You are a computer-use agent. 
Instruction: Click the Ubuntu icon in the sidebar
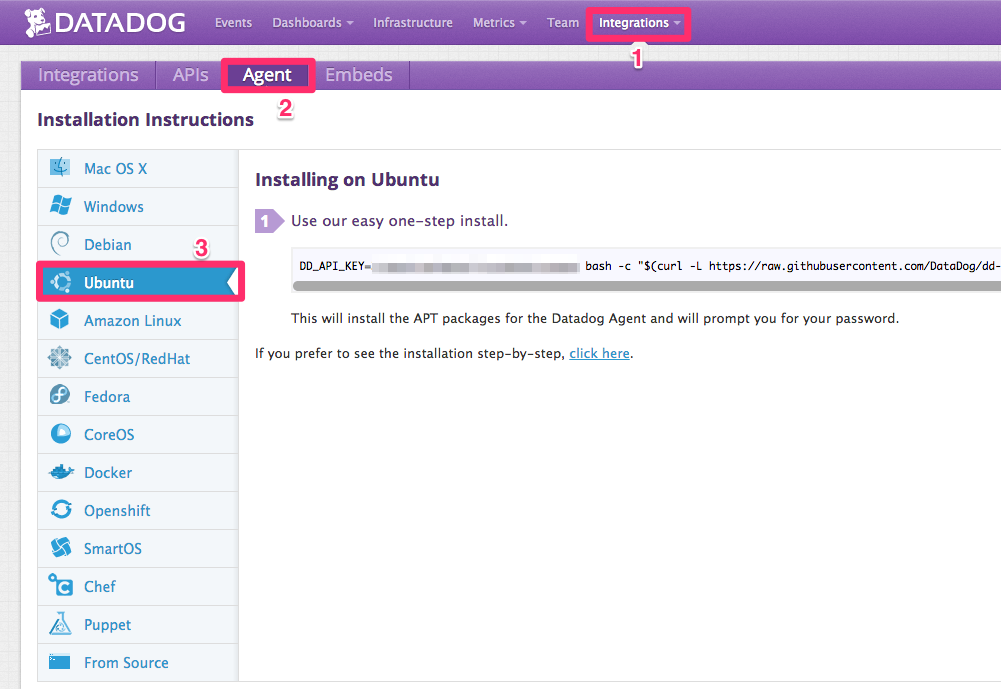[x=62, y=282]
